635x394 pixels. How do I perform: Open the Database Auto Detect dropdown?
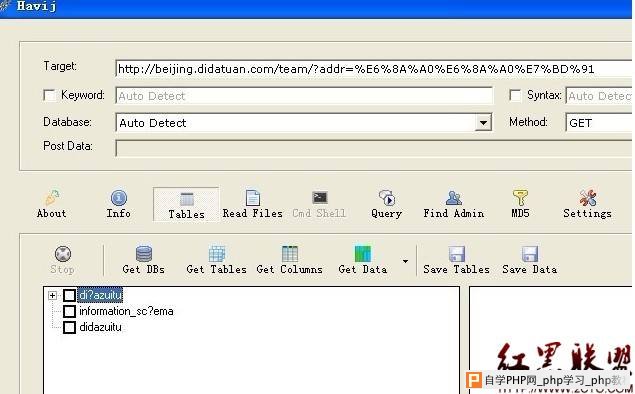pyautogui.click(x=484, y=122)
